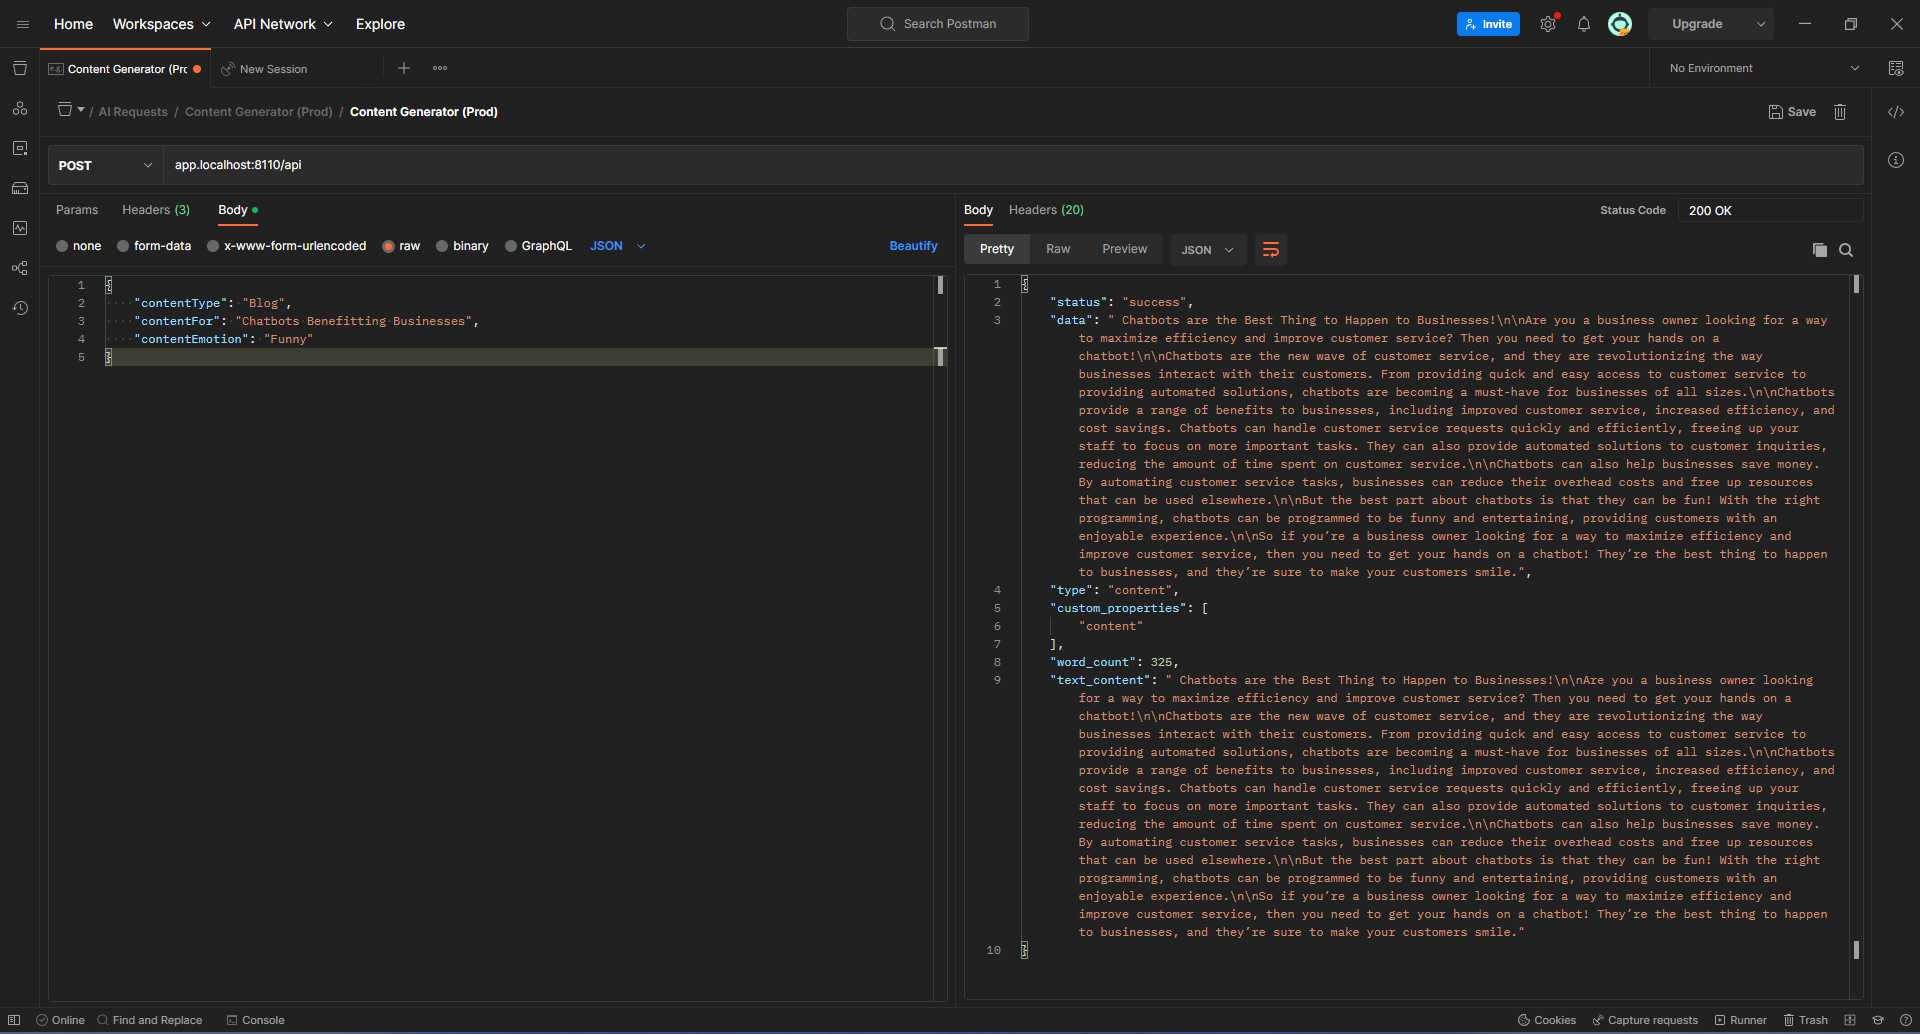The height and width of the screenshot is (1034, 1920).
Task: Open code snippet icon in right sidebar
Action: click(x=1896, y=112)
